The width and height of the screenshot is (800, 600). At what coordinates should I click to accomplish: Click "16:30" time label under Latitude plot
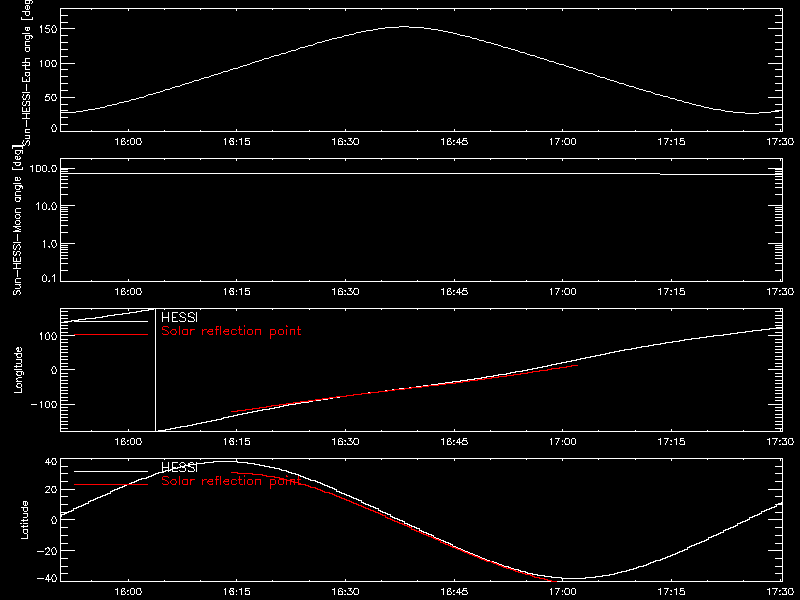[x=345, y=592]
